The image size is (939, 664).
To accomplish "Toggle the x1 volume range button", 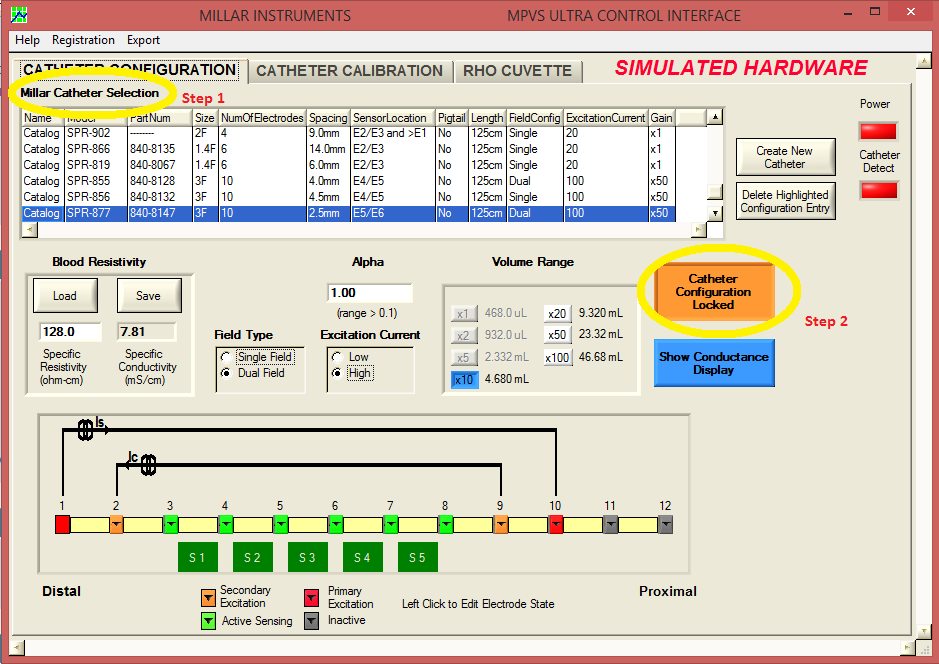I will click(x=464, y=313).
